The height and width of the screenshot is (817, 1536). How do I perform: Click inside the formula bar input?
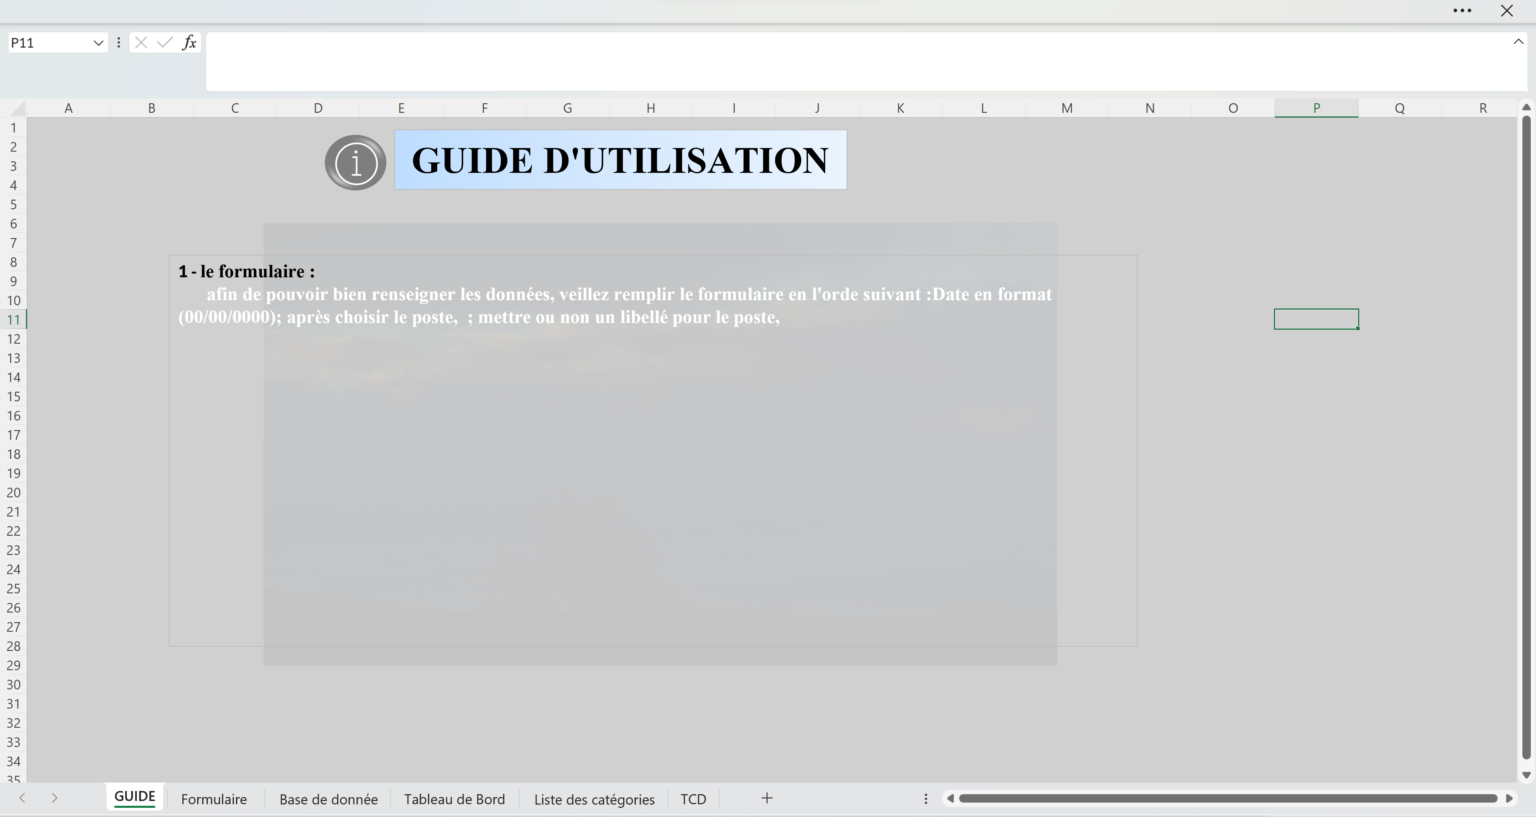pyautogui.click(x=860, y=61)
